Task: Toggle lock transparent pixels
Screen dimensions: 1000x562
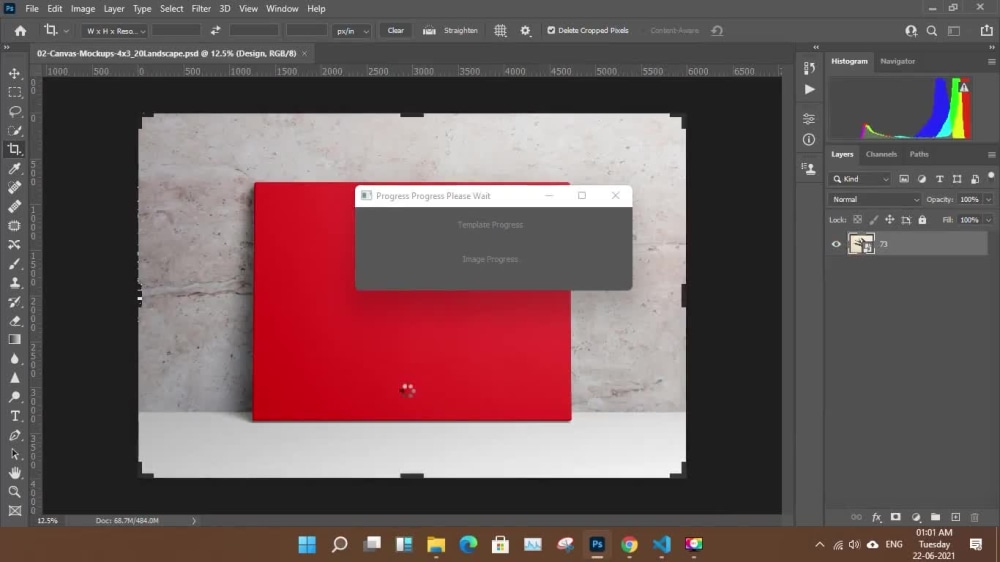Action: 858,219
